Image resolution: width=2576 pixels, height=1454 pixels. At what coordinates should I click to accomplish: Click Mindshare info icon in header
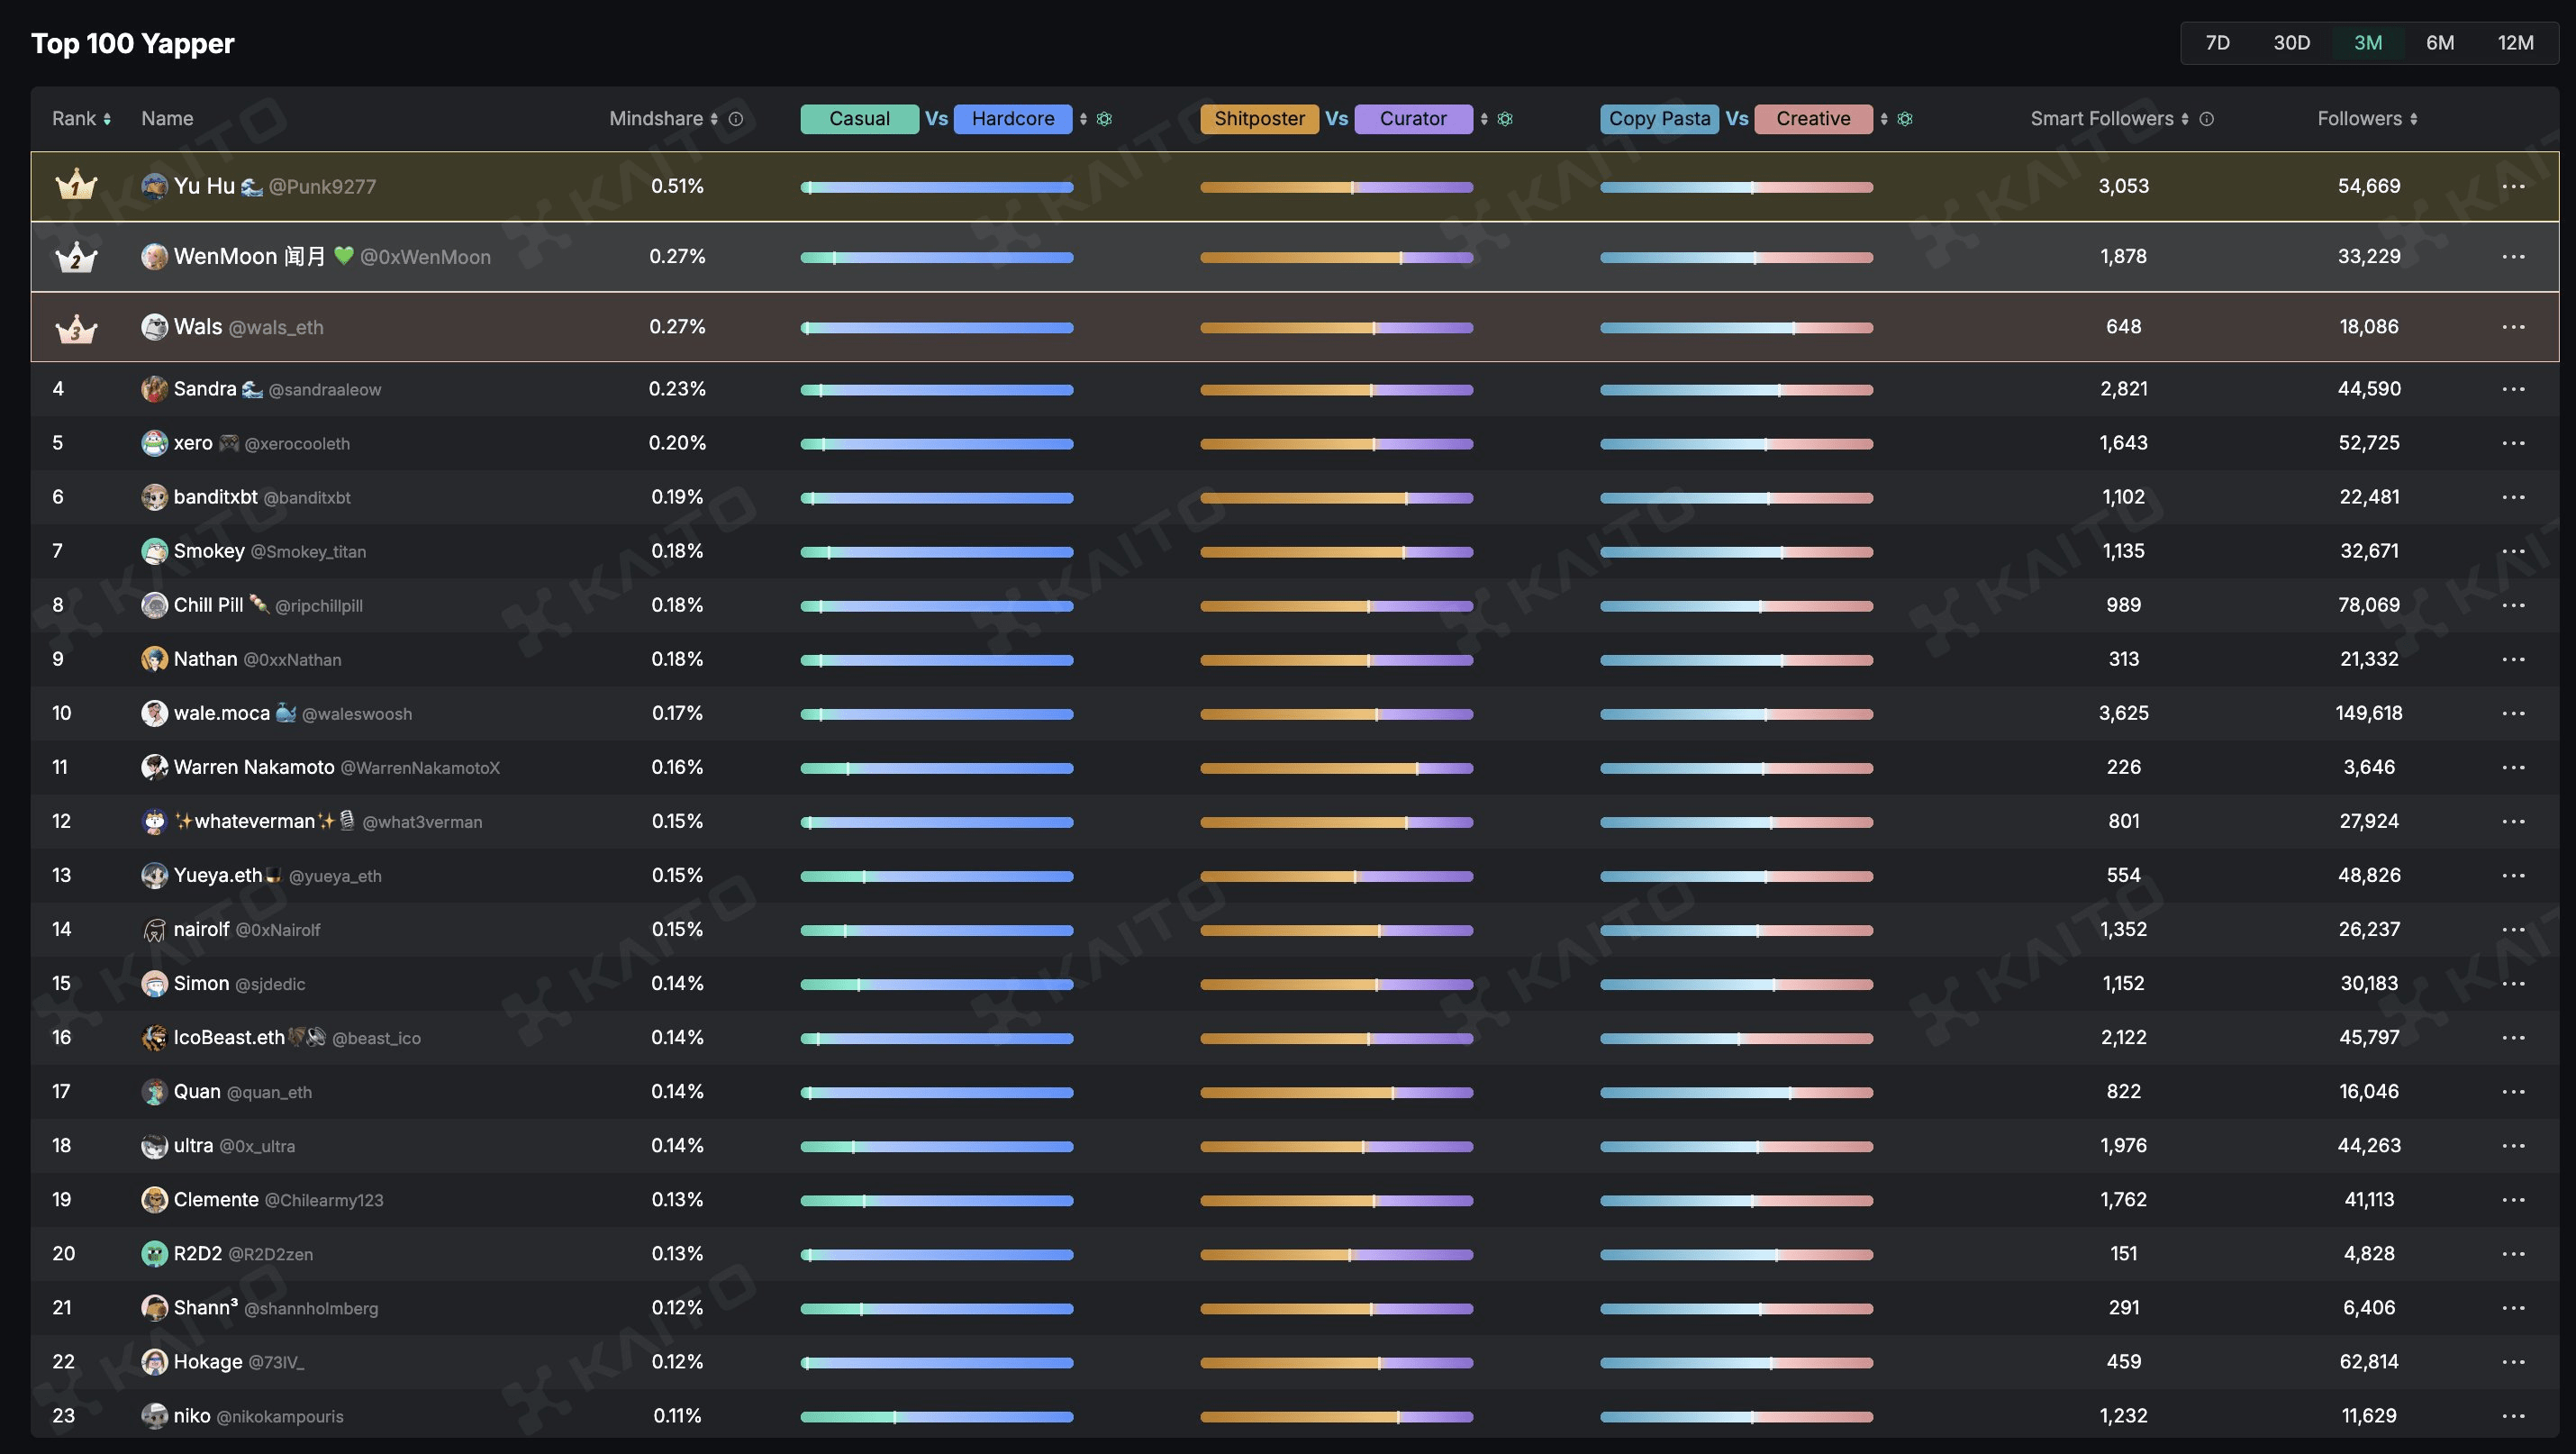(736, 119)
